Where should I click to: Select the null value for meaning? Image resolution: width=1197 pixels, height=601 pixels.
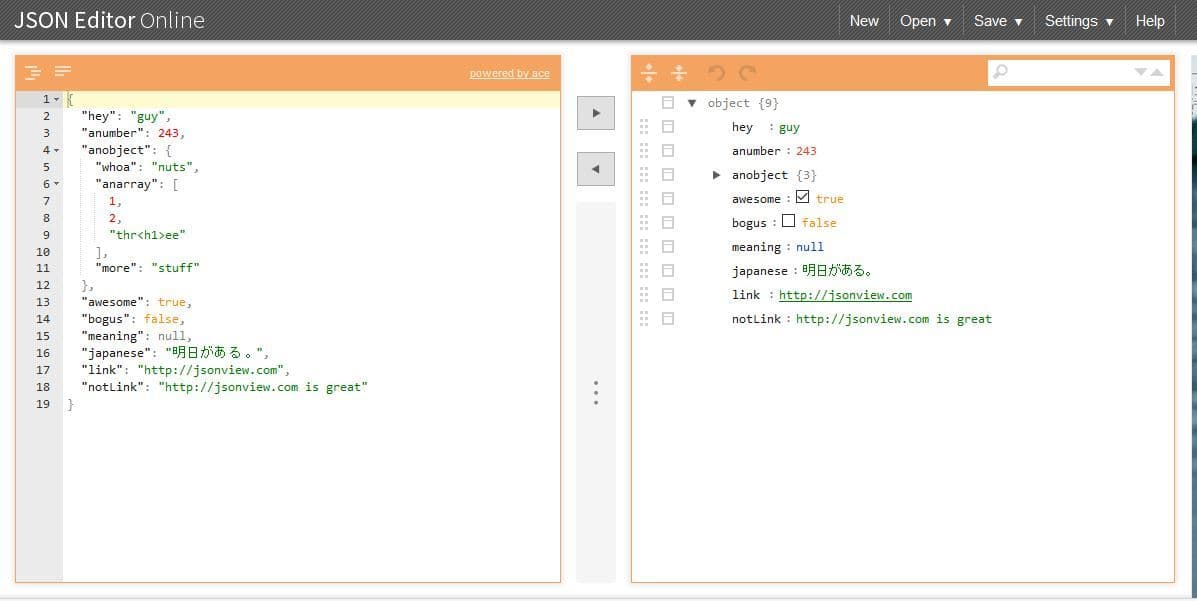[810, 247]
